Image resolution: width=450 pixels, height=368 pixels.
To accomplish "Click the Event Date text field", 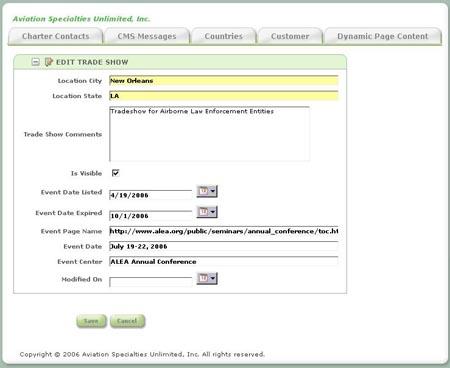I will tap(224, 246).
